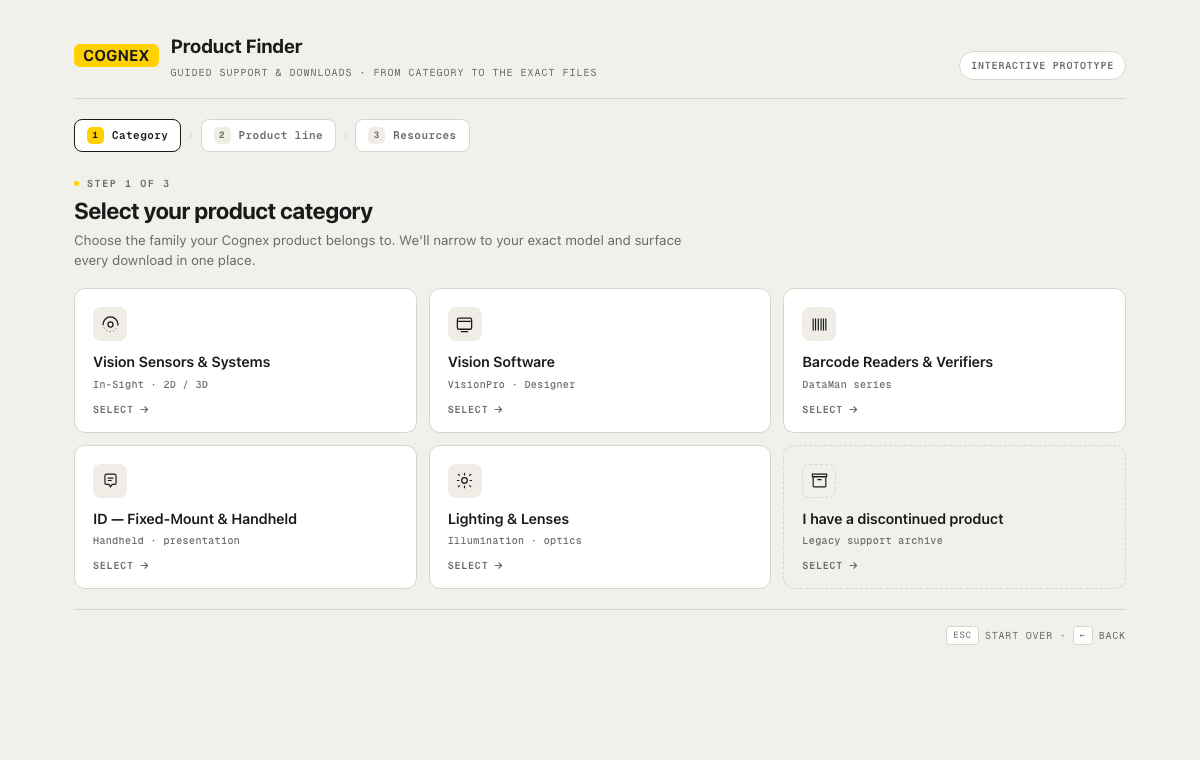Click the Vision Software monitor icon
The width and height of the screenshot is (1200, 760).
pyautogui.click(x=464, y=324)
